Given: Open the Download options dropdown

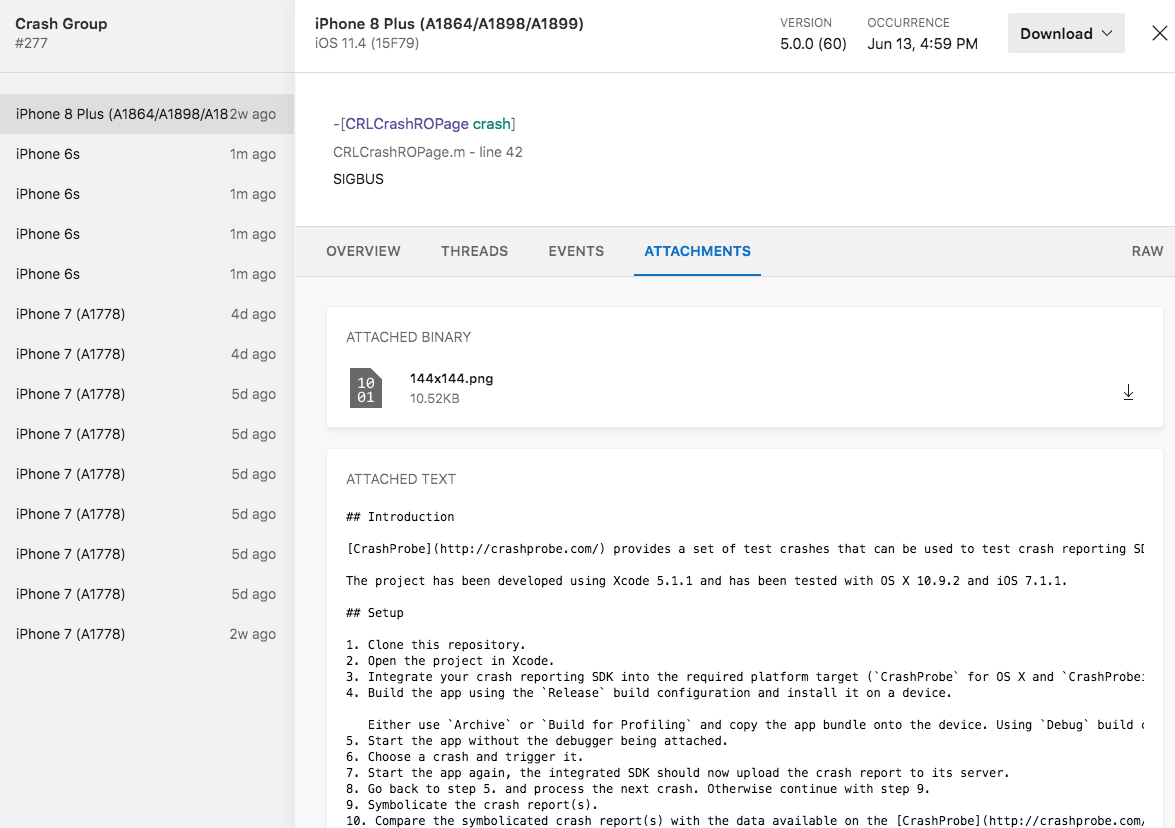Looking at the screenshot, I should (1066, 32).
